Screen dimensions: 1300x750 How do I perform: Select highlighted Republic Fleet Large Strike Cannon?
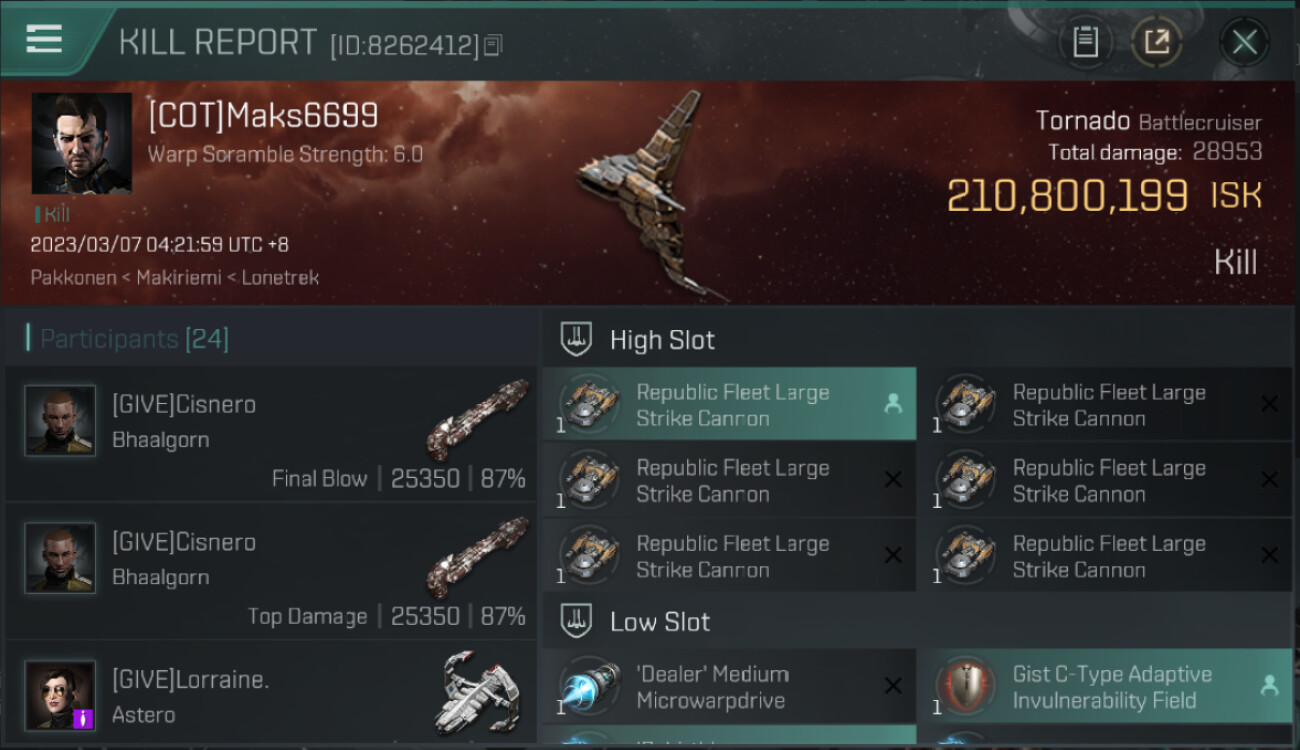click(729, 404)
